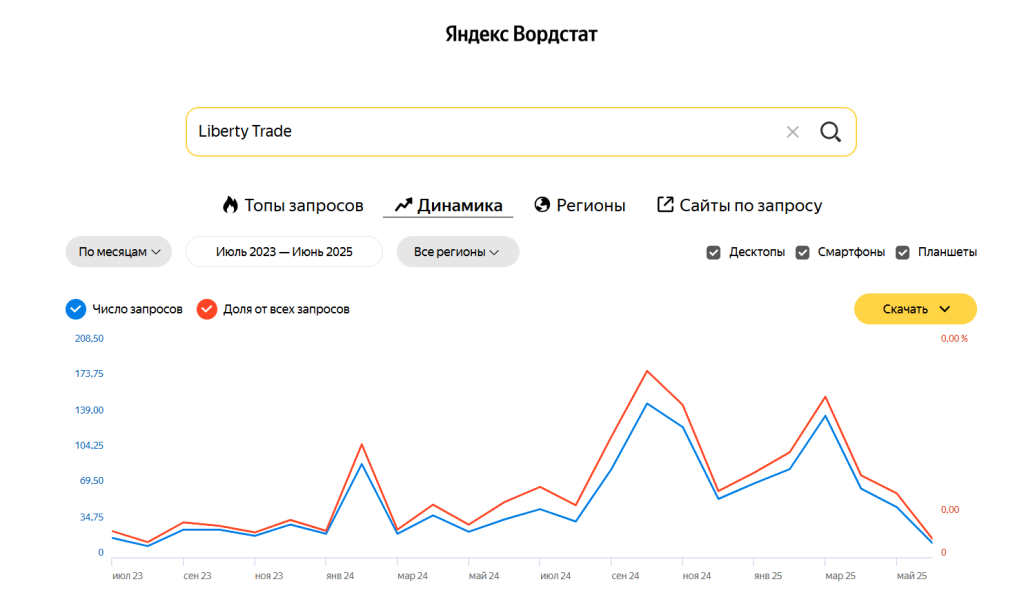The width and height of the screenshot is (1024, 604).
Task: Toggle the red Доля от всех запросов series
Action: tap(207, 309)
